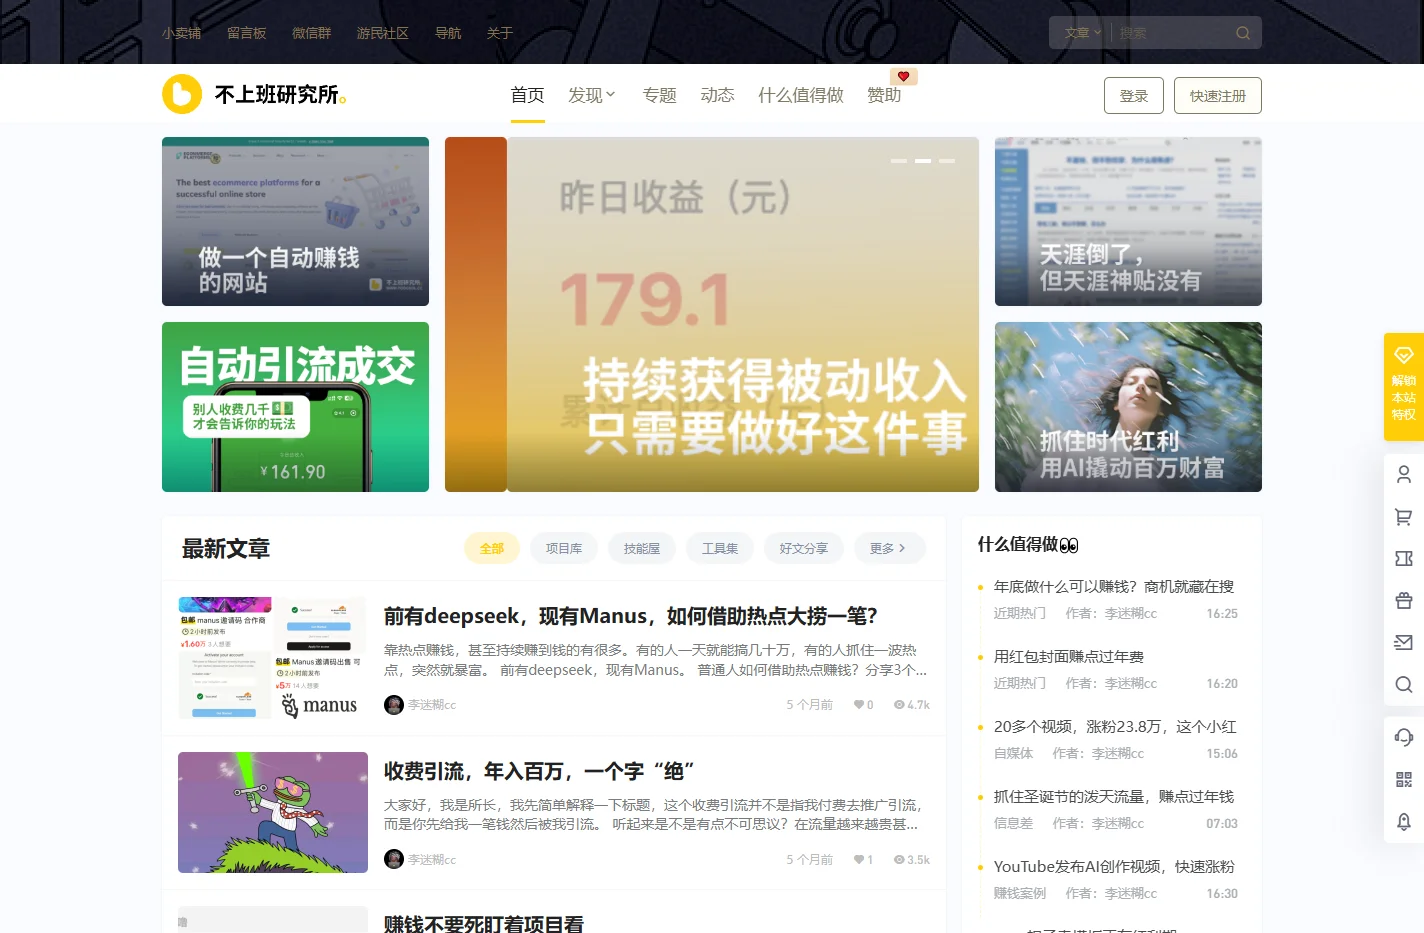Open the 关于 top link
This screenshot has height=933, width=1424.
point(500,33)
